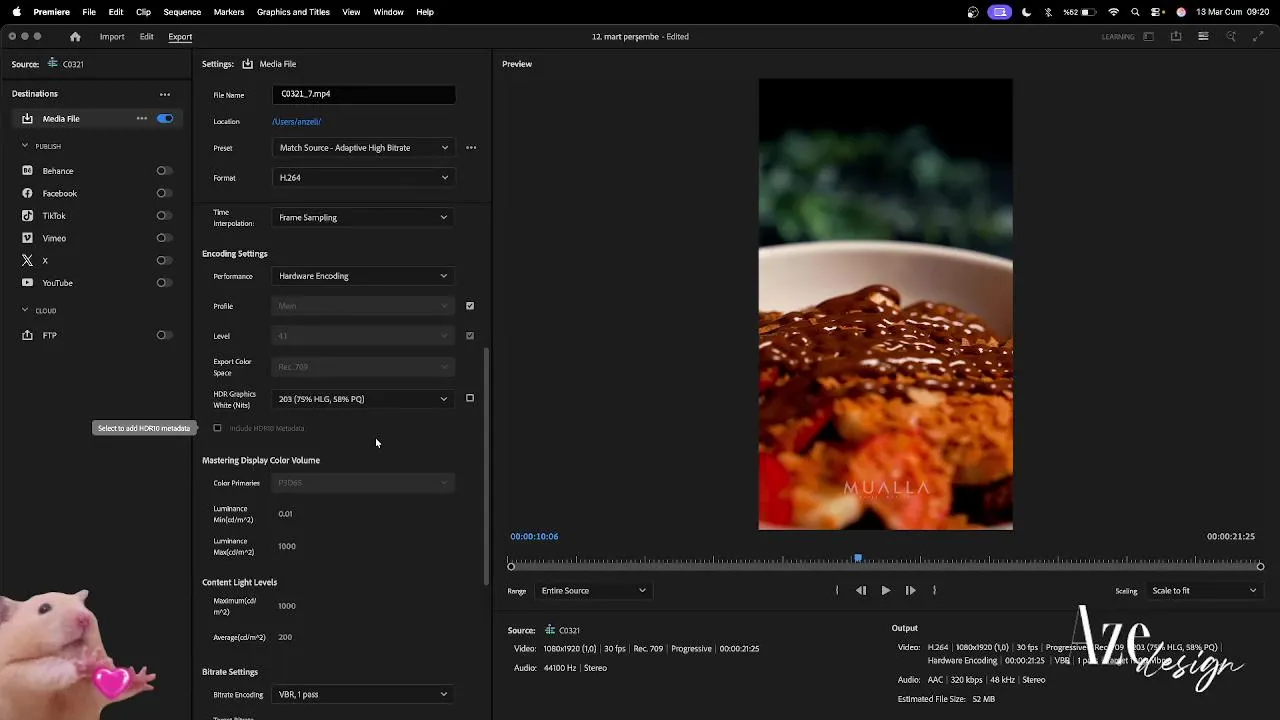Screen dimensions: 1280x720
Task: Enable the Vimeo publish toggle
Action: [x=164, y=238]
